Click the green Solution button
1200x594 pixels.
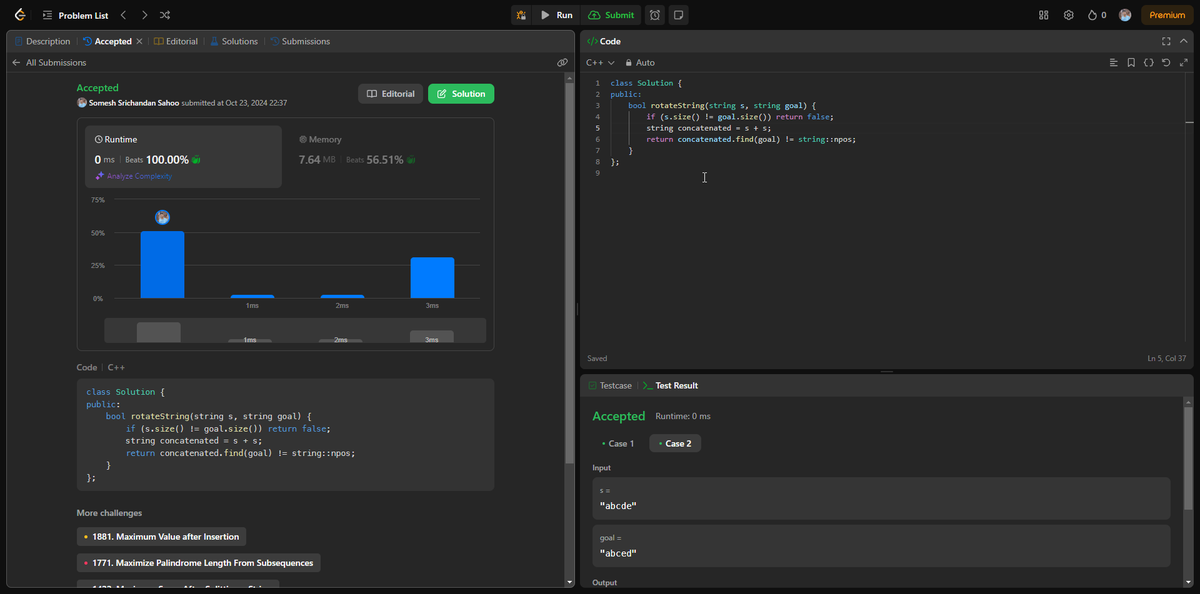tap(461, 93)
